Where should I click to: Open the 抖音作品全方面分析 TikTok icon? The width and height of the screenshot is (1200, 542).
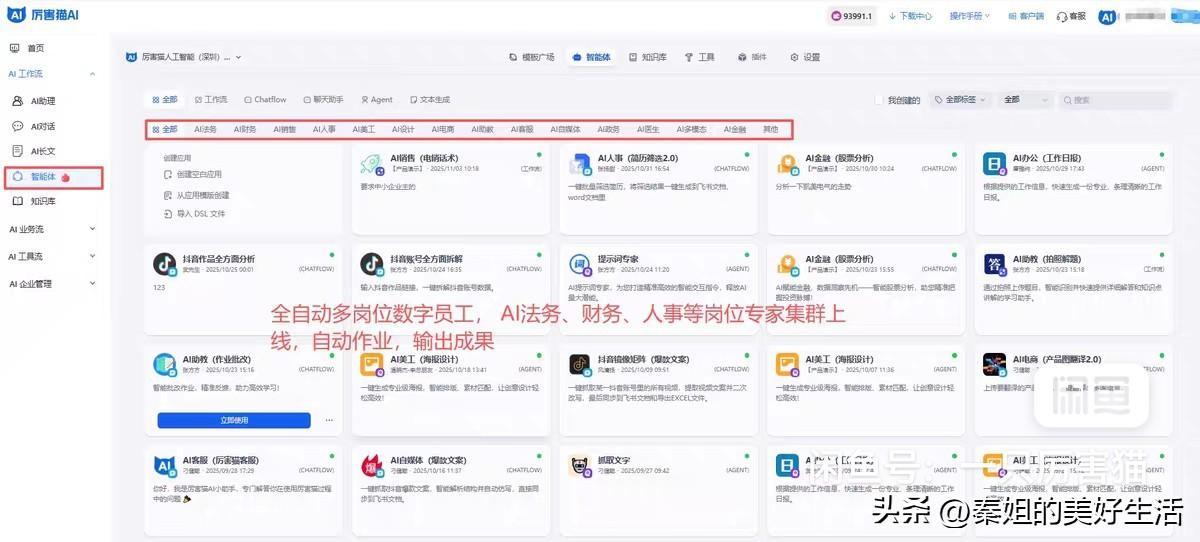click(x=165, y=264)
